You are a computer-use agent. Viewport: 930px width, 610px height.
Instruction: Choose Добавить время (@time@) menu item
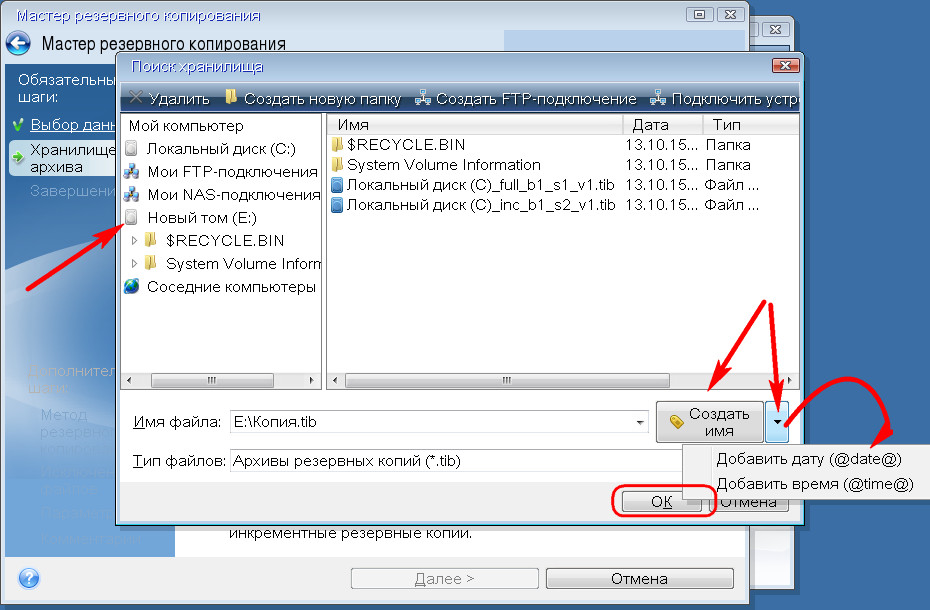pos(815,483)
